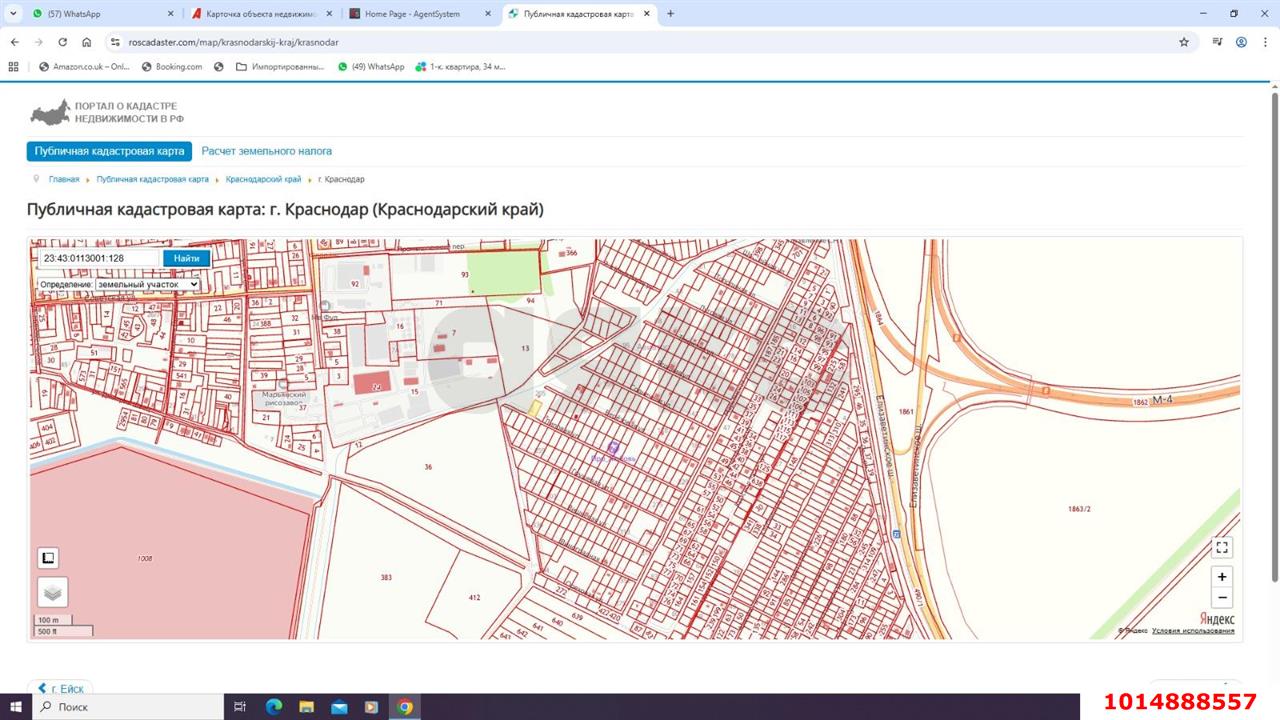This screenshot has width=1280, height=720.
Task: Expand the Определение object type dropdown
Action: click(147, 284)
